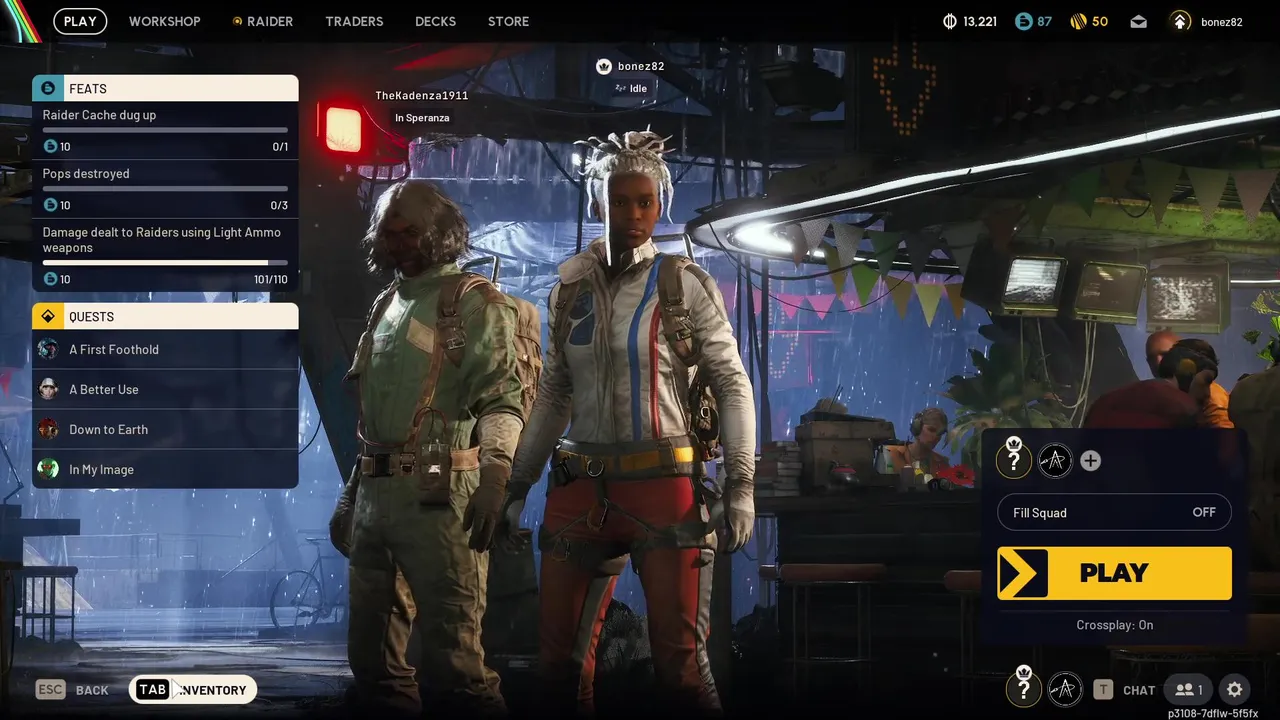Switch to the RAIDER tab

click(262, 21)
